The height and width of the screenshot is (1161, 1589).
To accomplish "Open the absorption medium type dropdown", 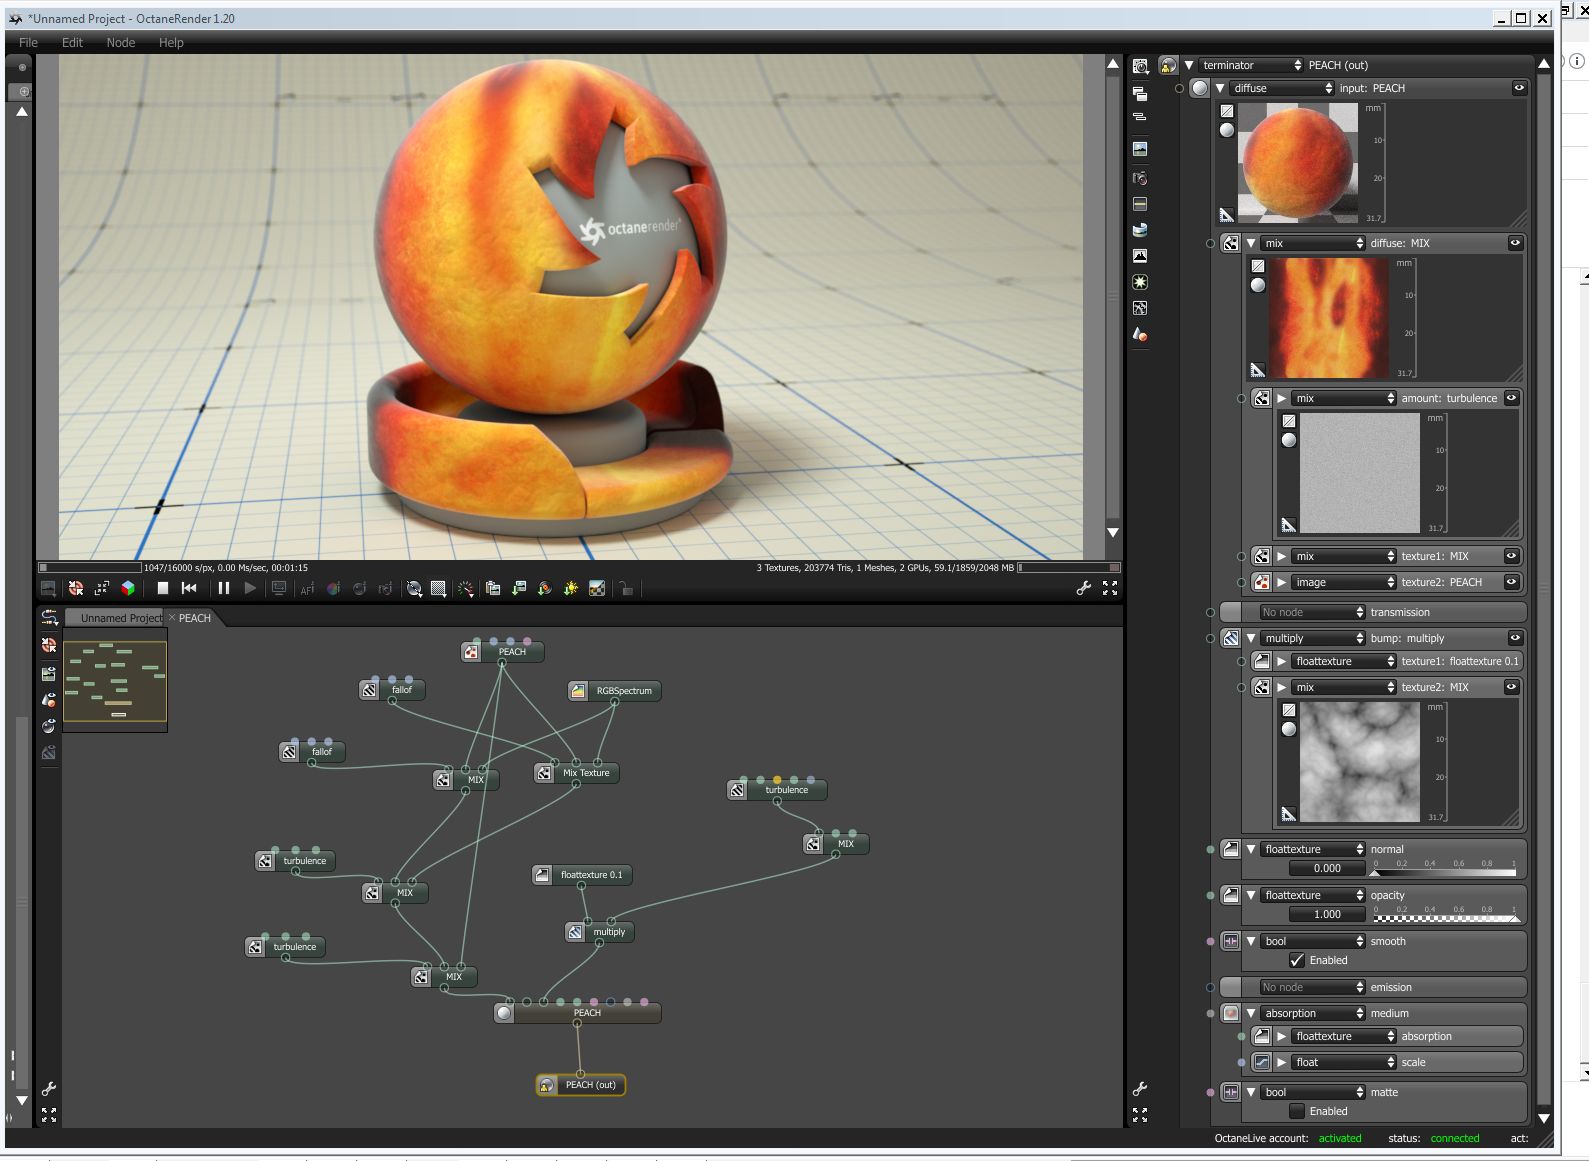I will (x=1313, y=1013).
